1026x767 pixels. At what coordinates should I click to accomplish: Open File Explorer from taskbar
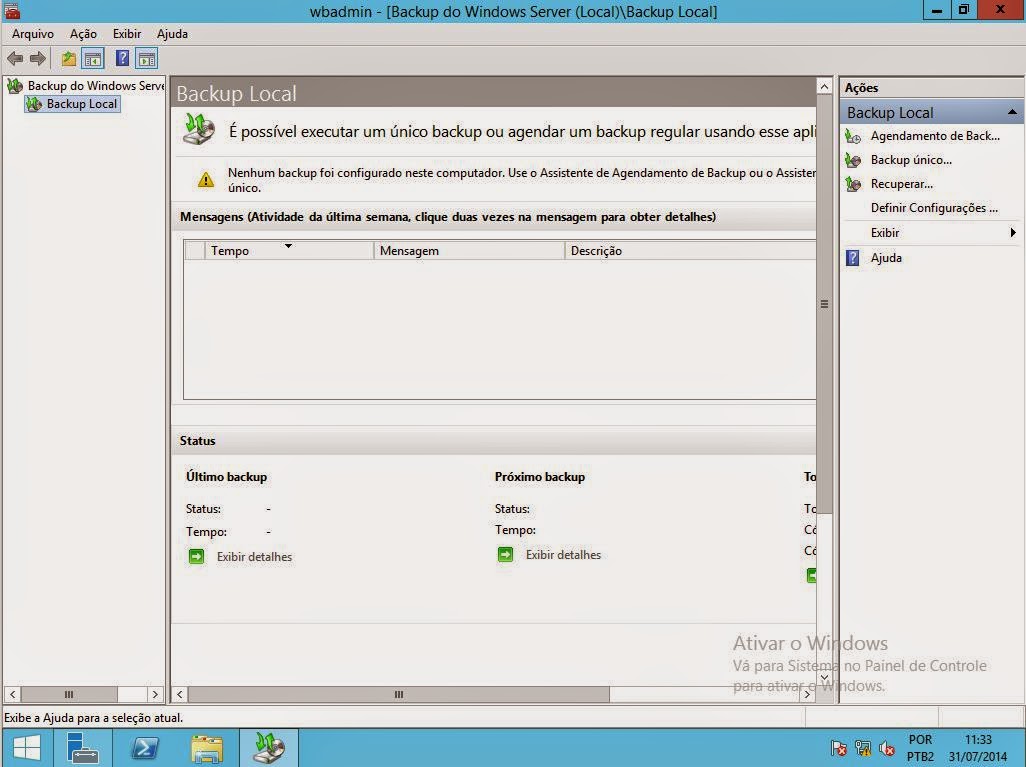pos(207,748)
